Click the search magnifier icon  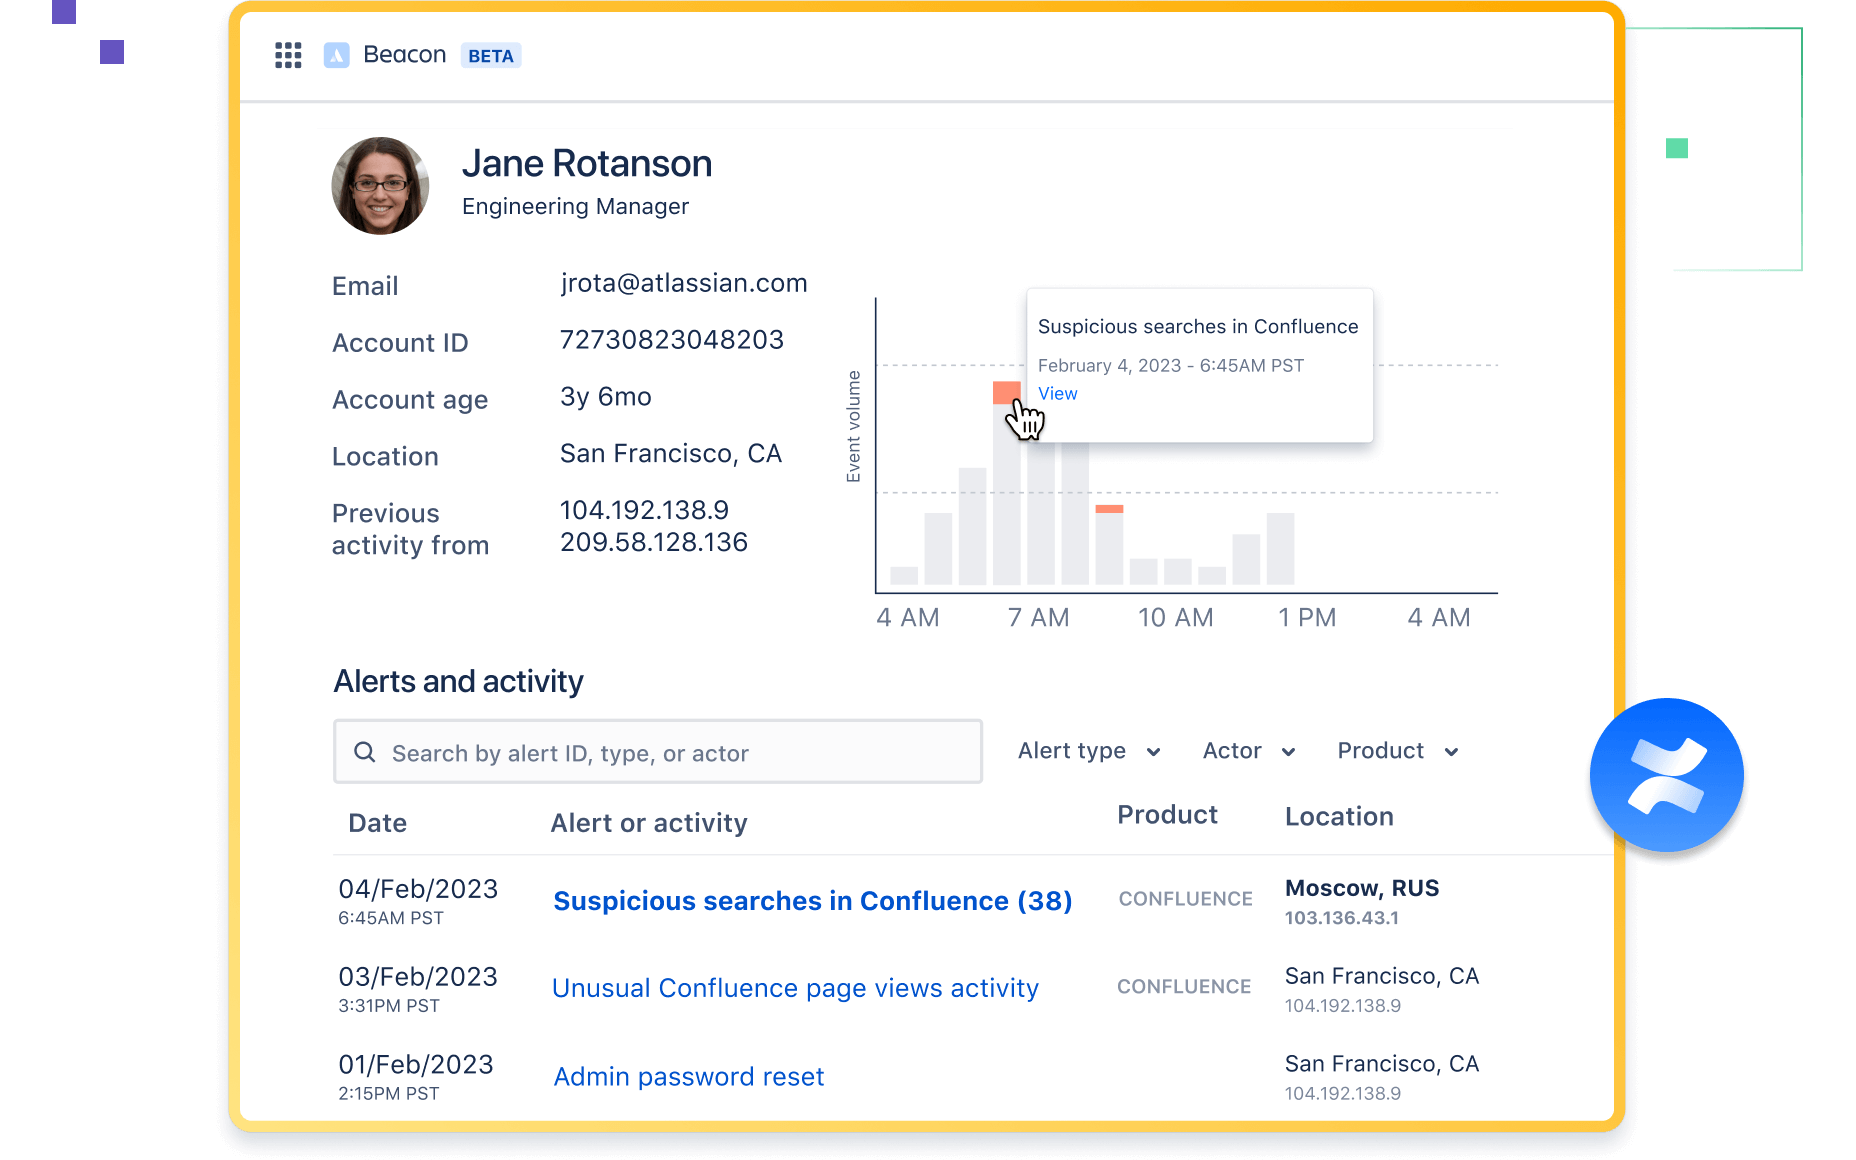click(x=365, y=752)
